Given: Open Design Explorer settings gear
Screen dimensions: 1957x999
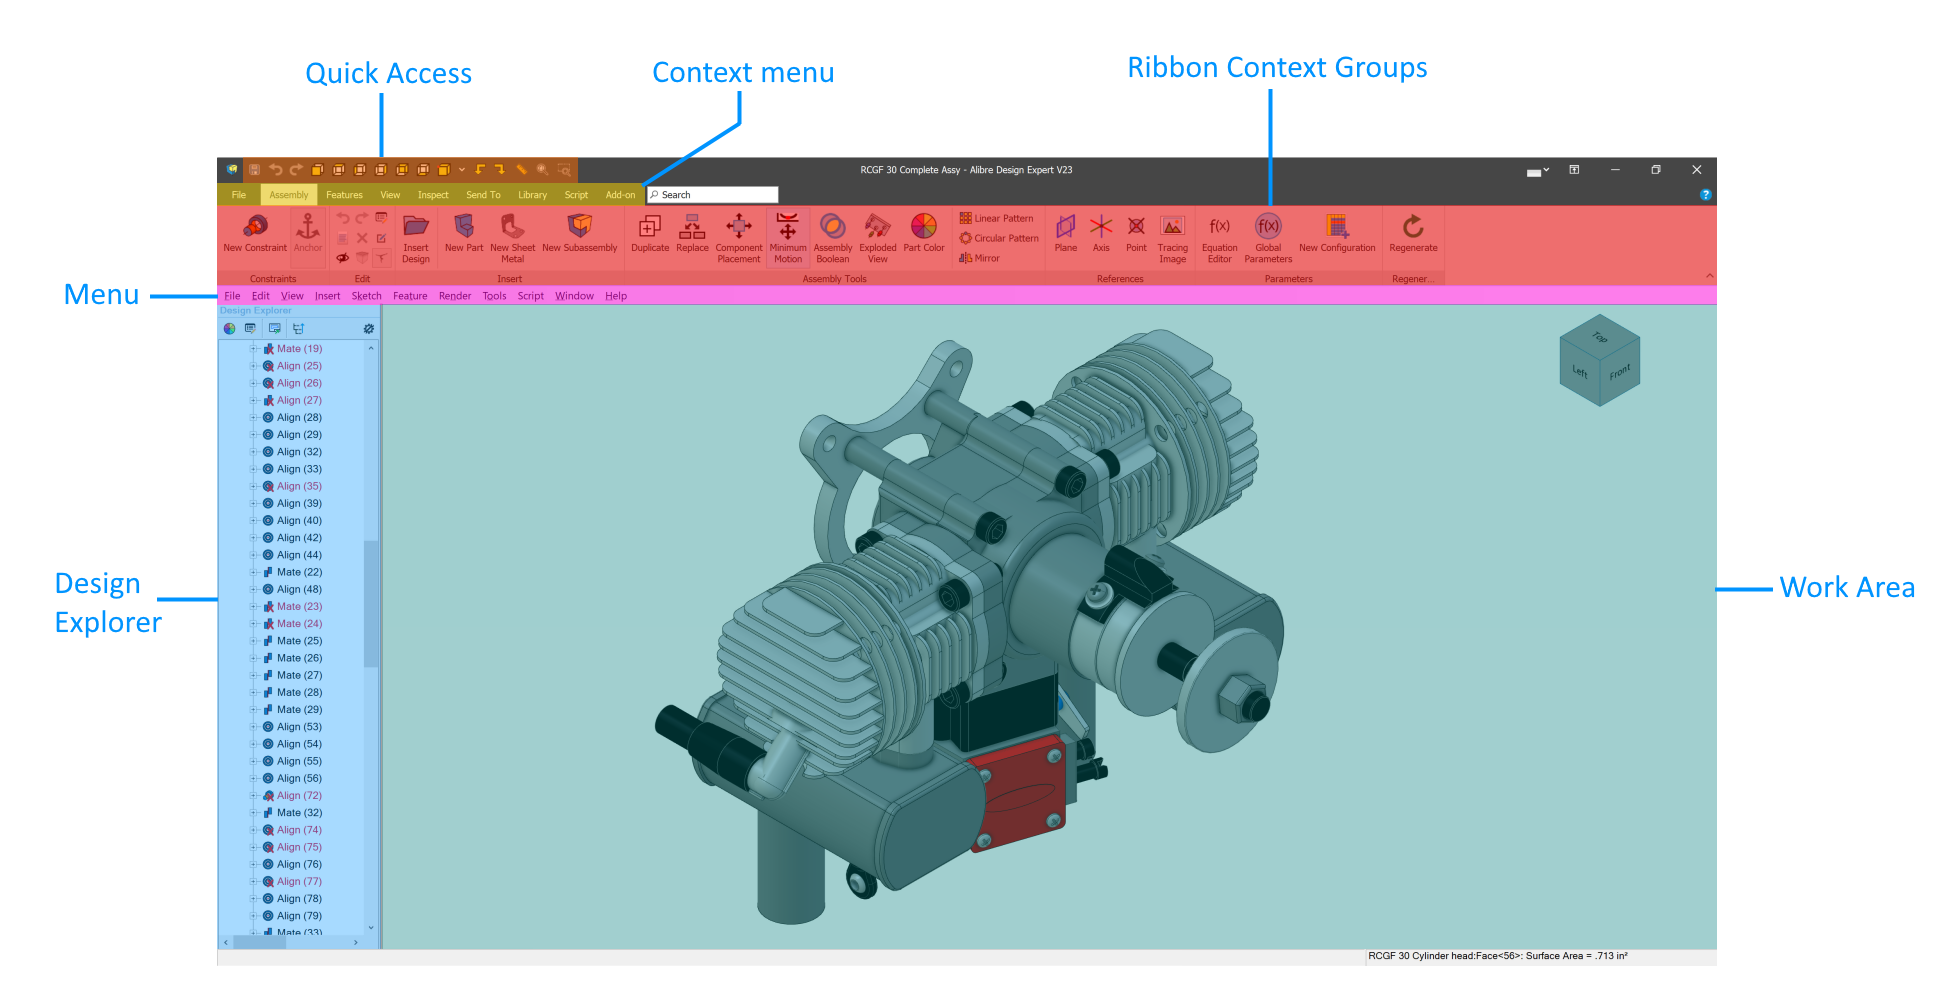Looking at the screenshot, I should [x=369, y=328].
